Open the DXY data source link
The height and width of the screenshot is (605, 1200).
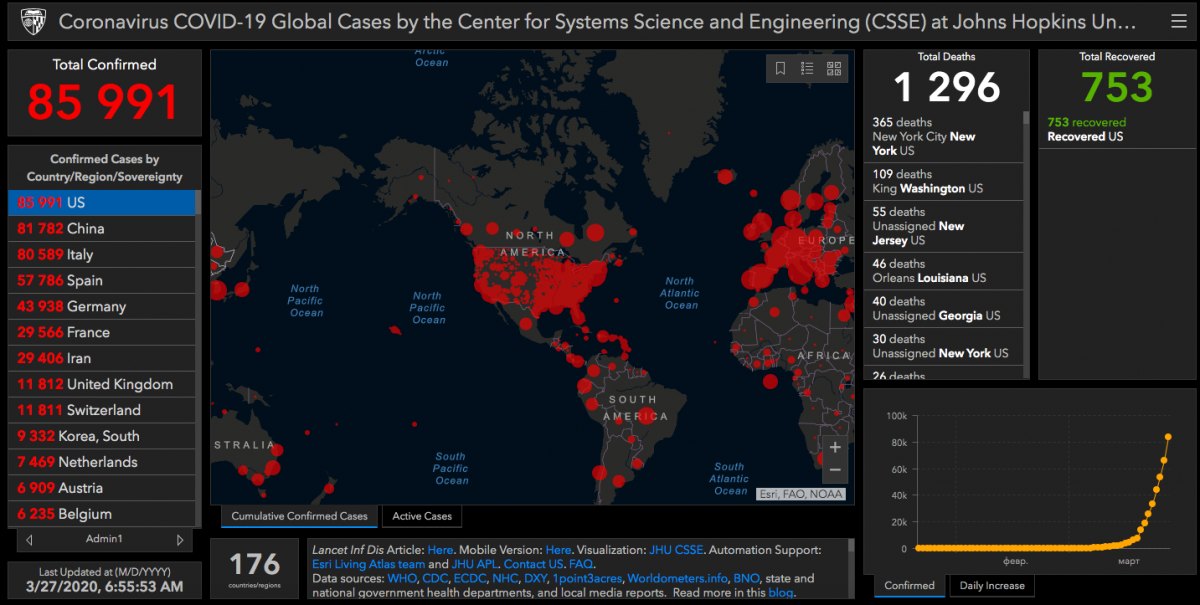click(536, 578)
